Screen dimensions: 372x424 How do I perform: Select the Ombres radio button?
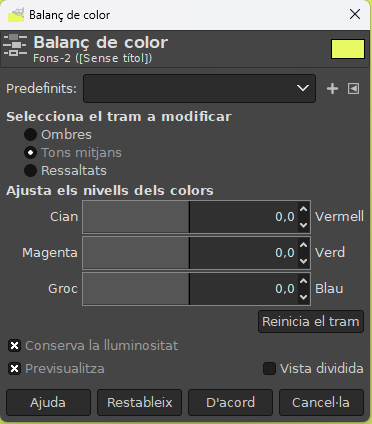[x=30, y=135]
